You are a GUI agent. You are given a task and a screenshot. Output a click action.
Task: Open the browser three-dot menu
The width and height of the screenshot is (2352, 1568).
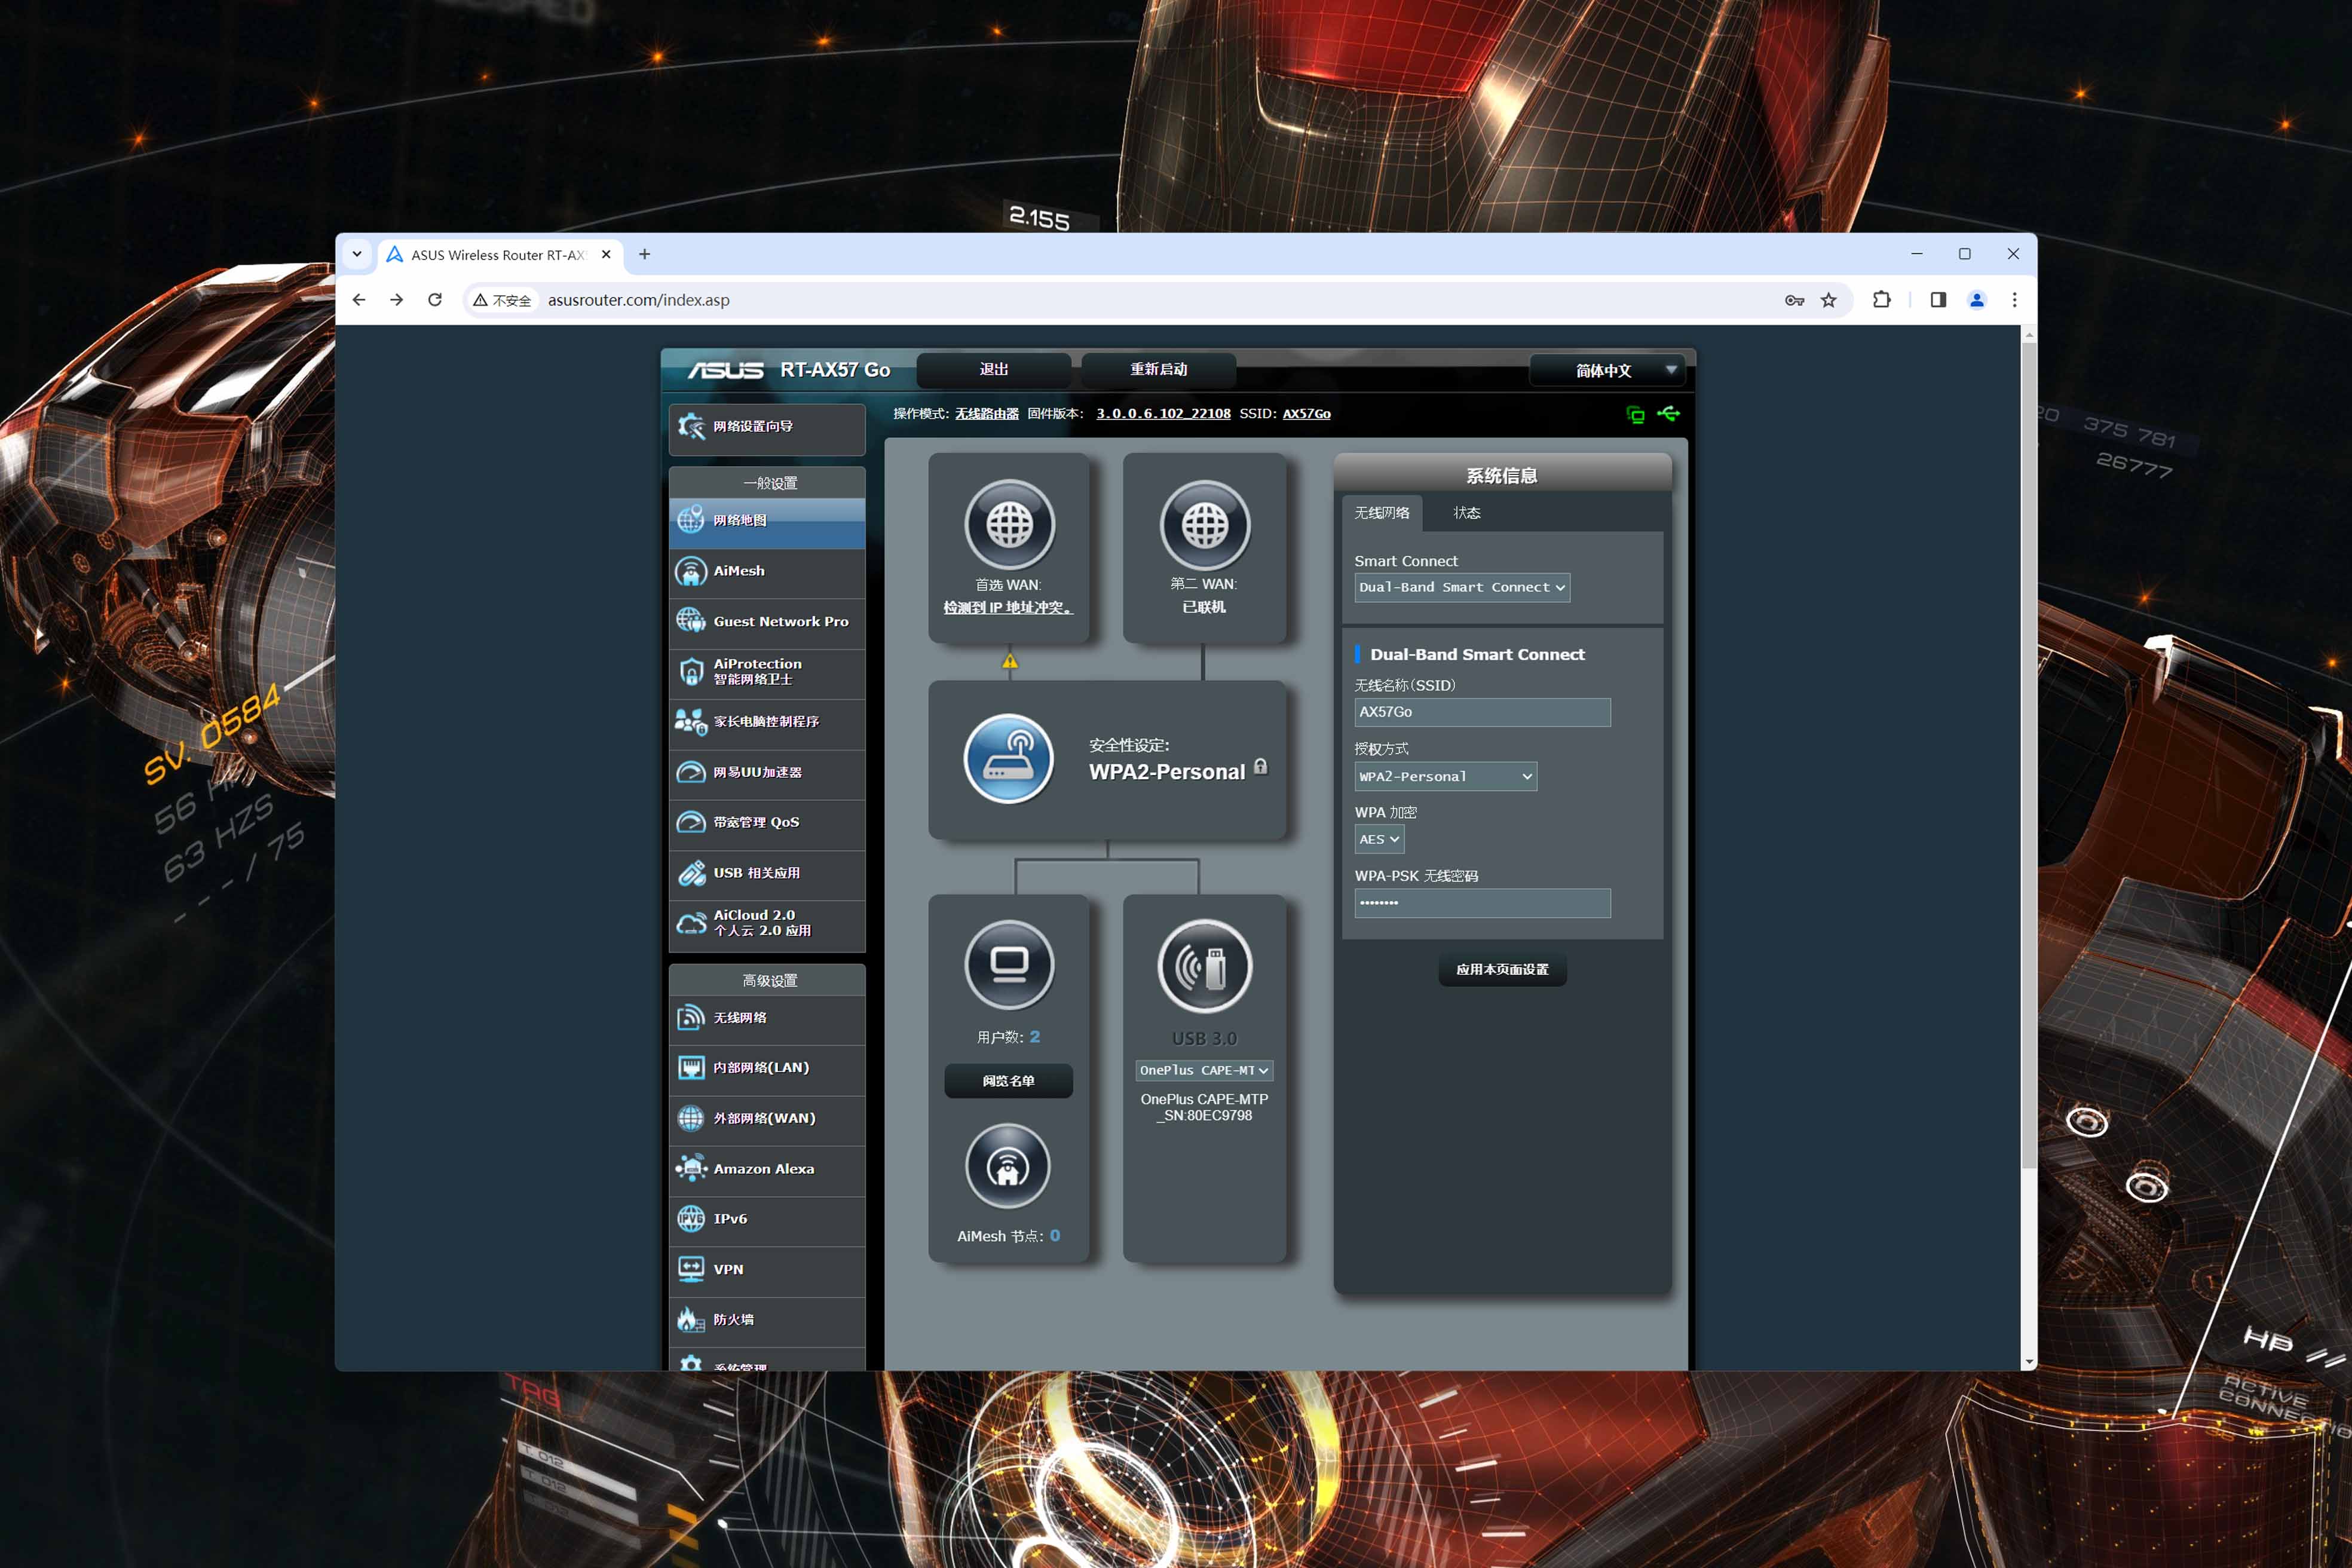click(2014, 300)
